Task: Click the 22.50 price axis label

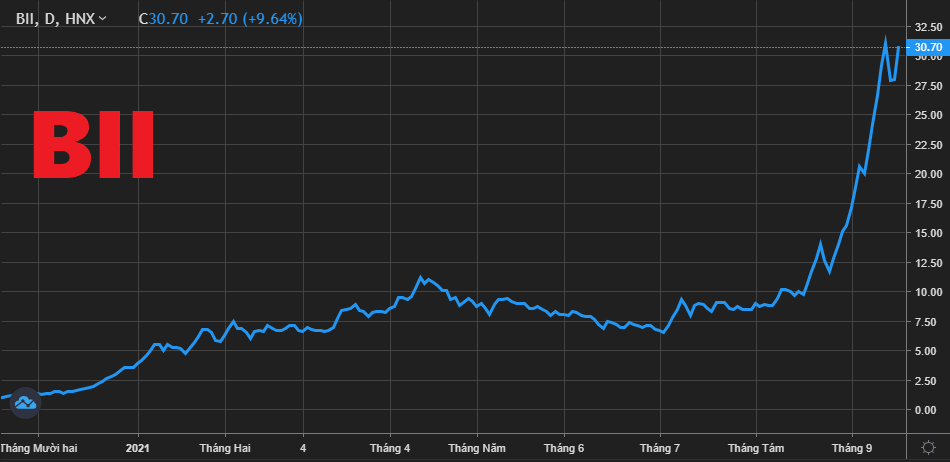Action: pos(928,145)
